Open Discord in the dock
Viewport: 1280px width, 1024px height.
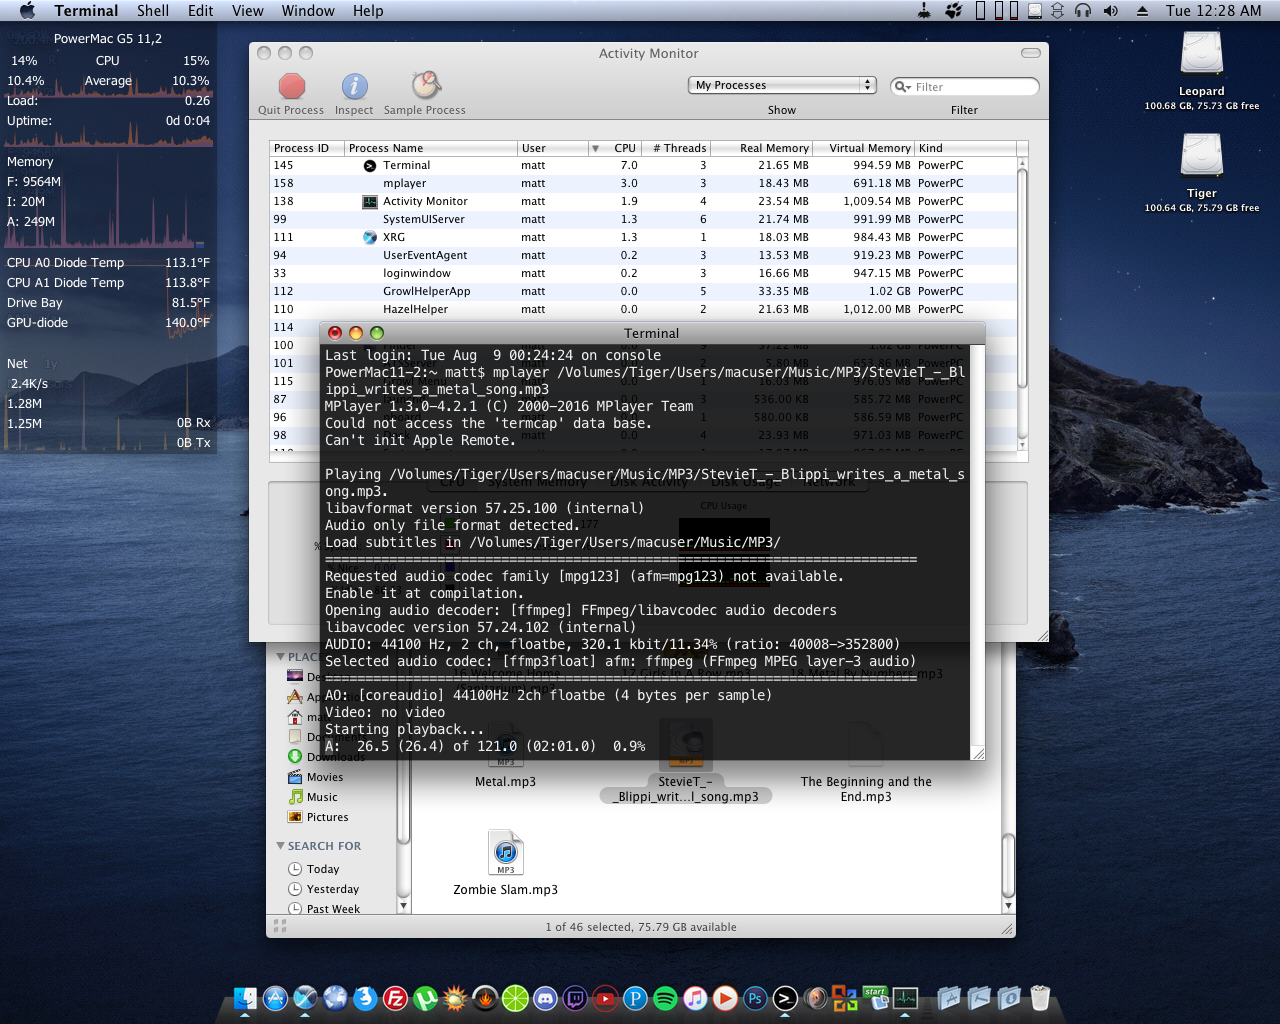pyautogui.click(x=545, y=998)
